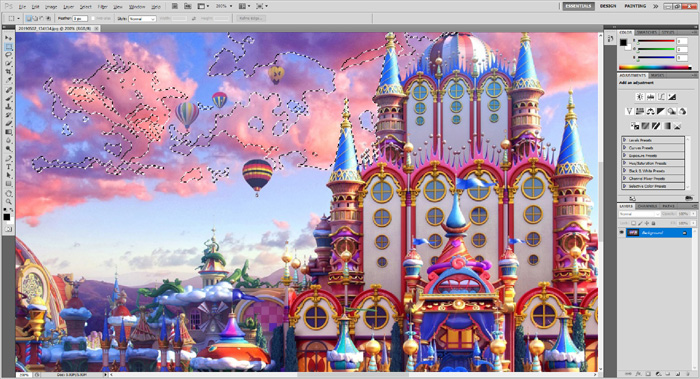Choose Intersect with Selection mode
Image resolution: width=700 pixels, height=379 pixels.
48,18
